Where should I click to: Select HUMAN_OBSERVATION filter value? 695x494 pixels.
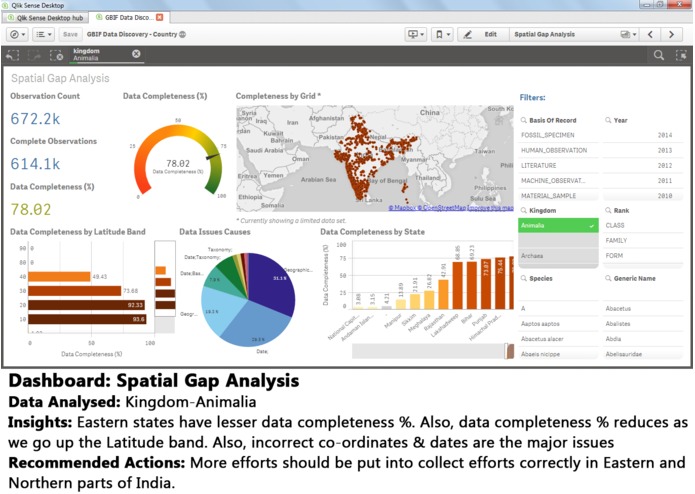(558, 150)
